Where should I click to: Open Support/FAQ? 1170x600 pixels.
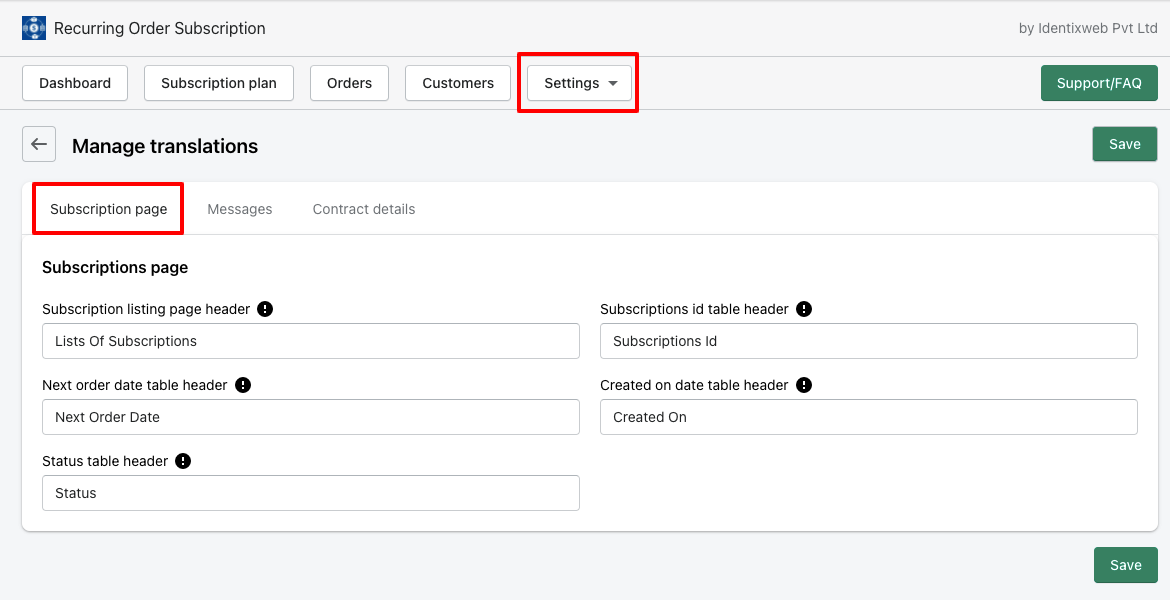click(1099, 83)
